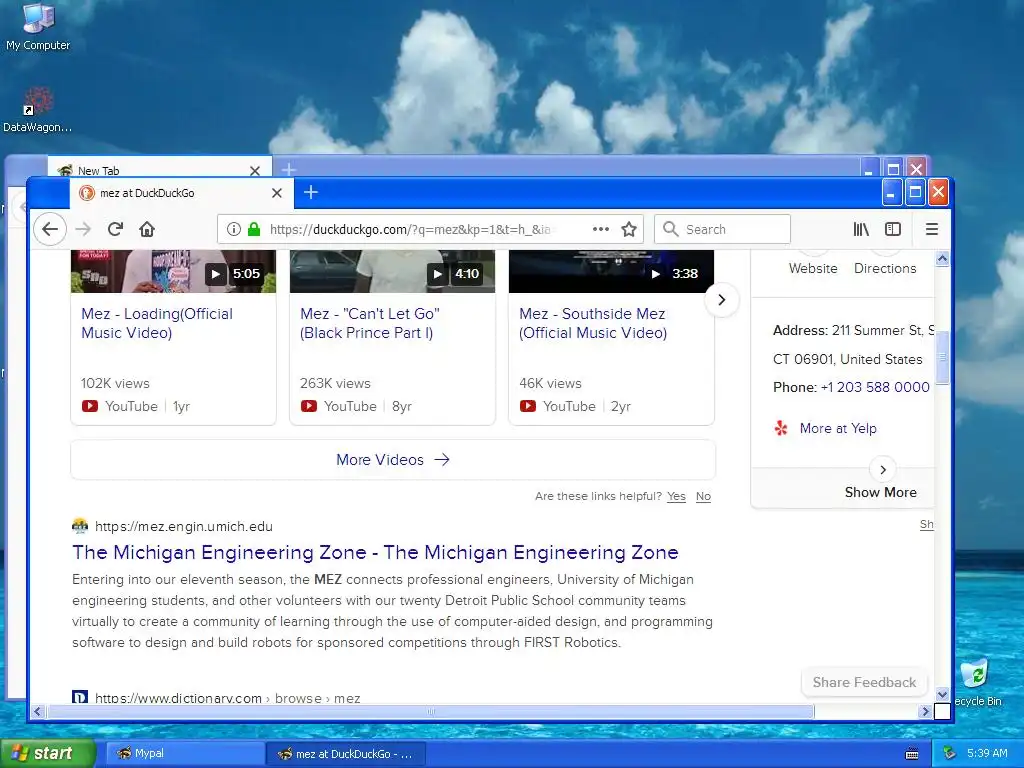This screenshot has height=768, width=1024.
Task: Open the Library bookmarks icon
Action: coord(861,229)
